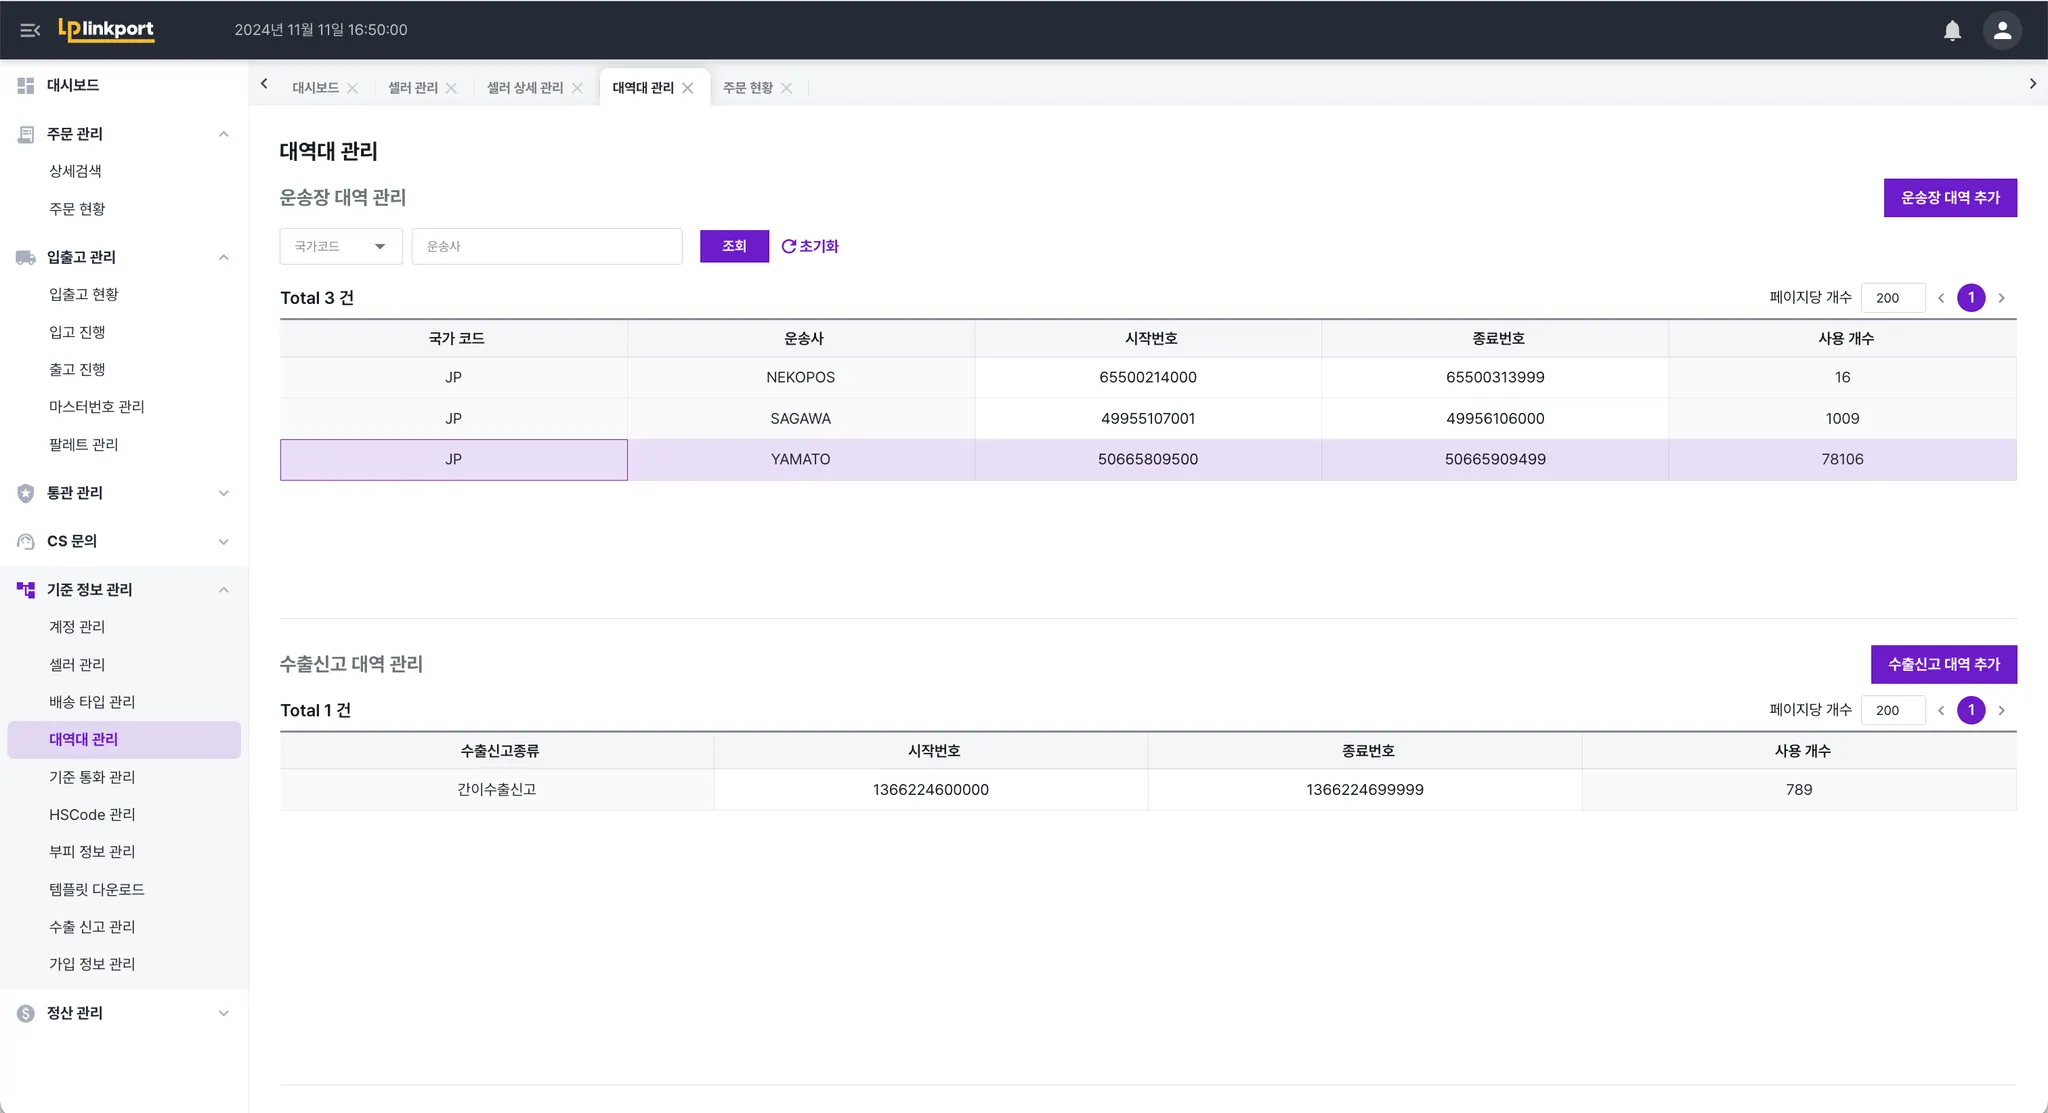Screen dimensions: 2048x1113
Task: Toggle the hamburger sidebar collapse icon
Action: point(30,30)
